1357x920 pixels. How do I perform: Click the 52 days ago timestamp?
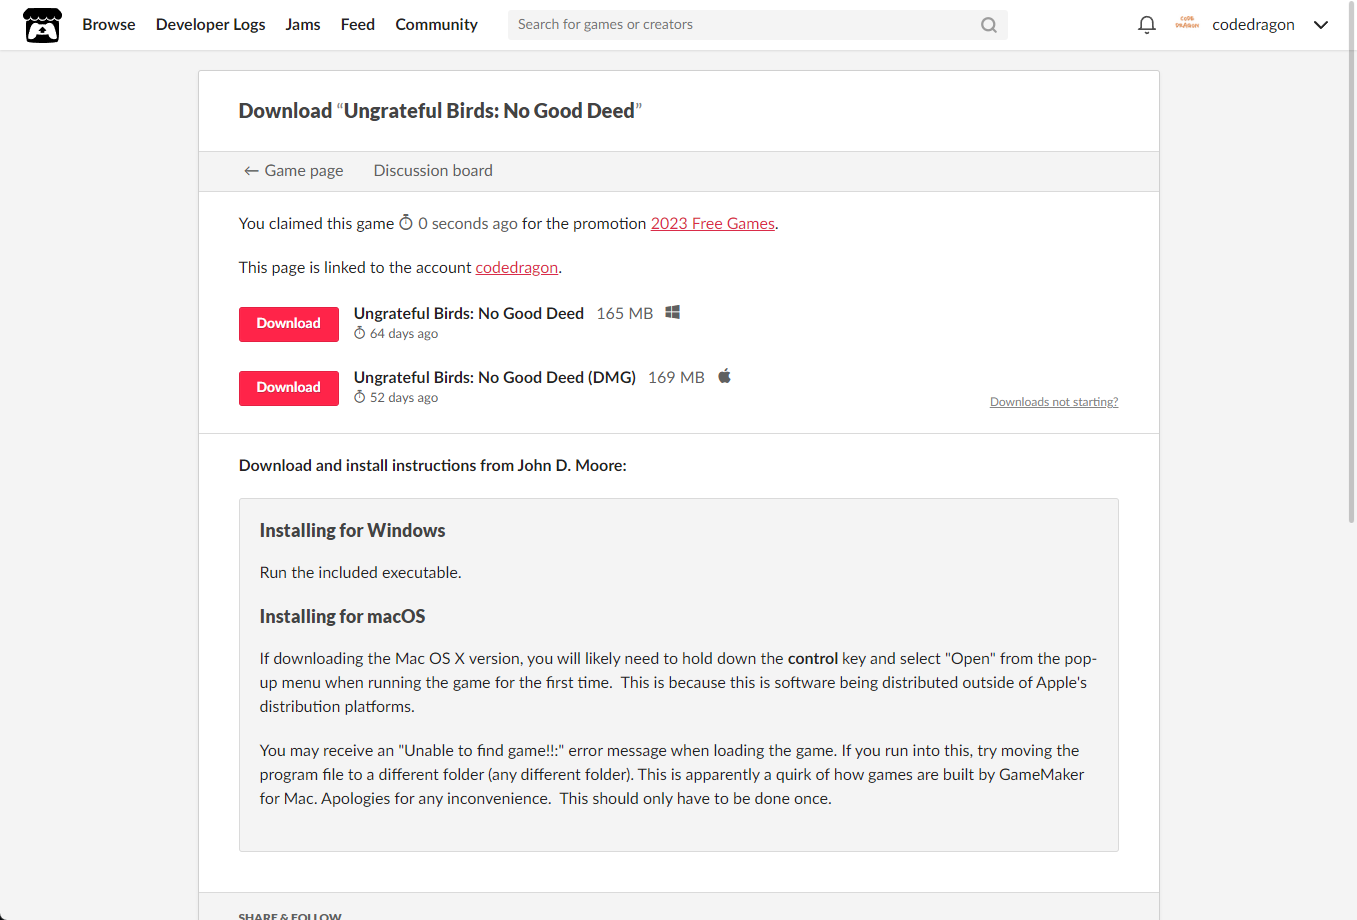404,398
